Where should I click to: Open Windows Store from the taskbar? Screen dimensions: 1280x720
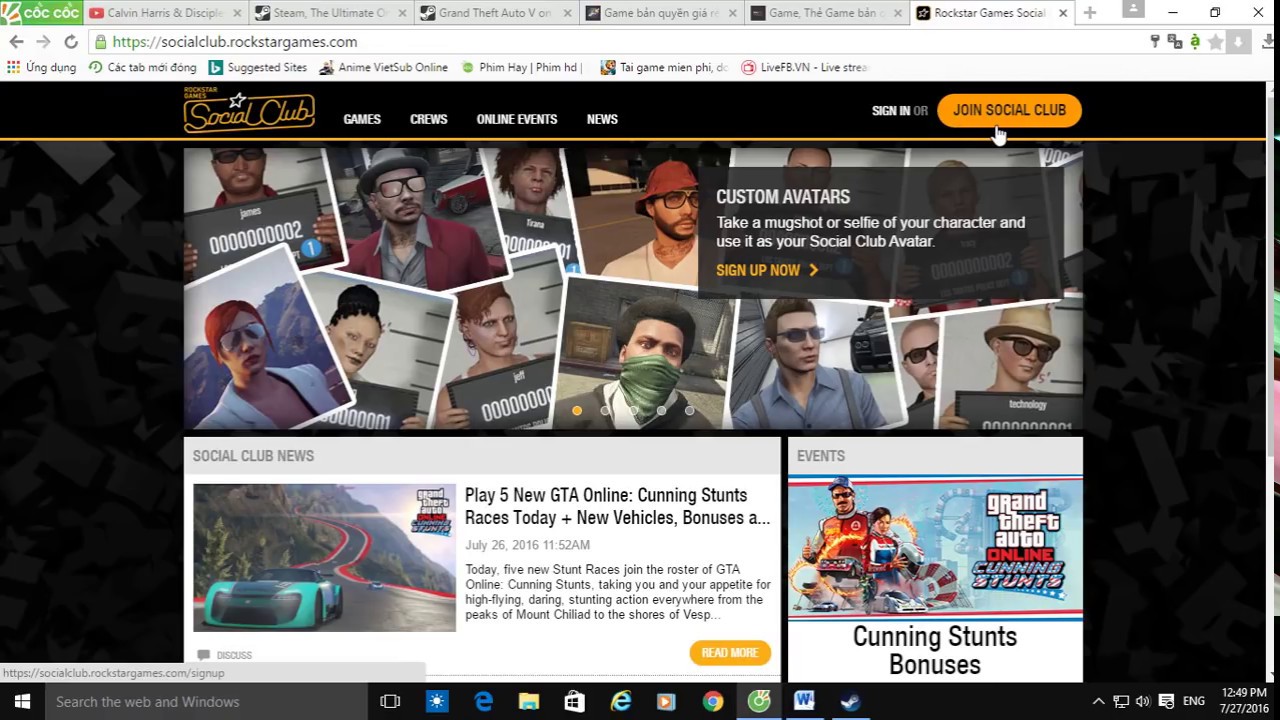click(x=574, y=701)
